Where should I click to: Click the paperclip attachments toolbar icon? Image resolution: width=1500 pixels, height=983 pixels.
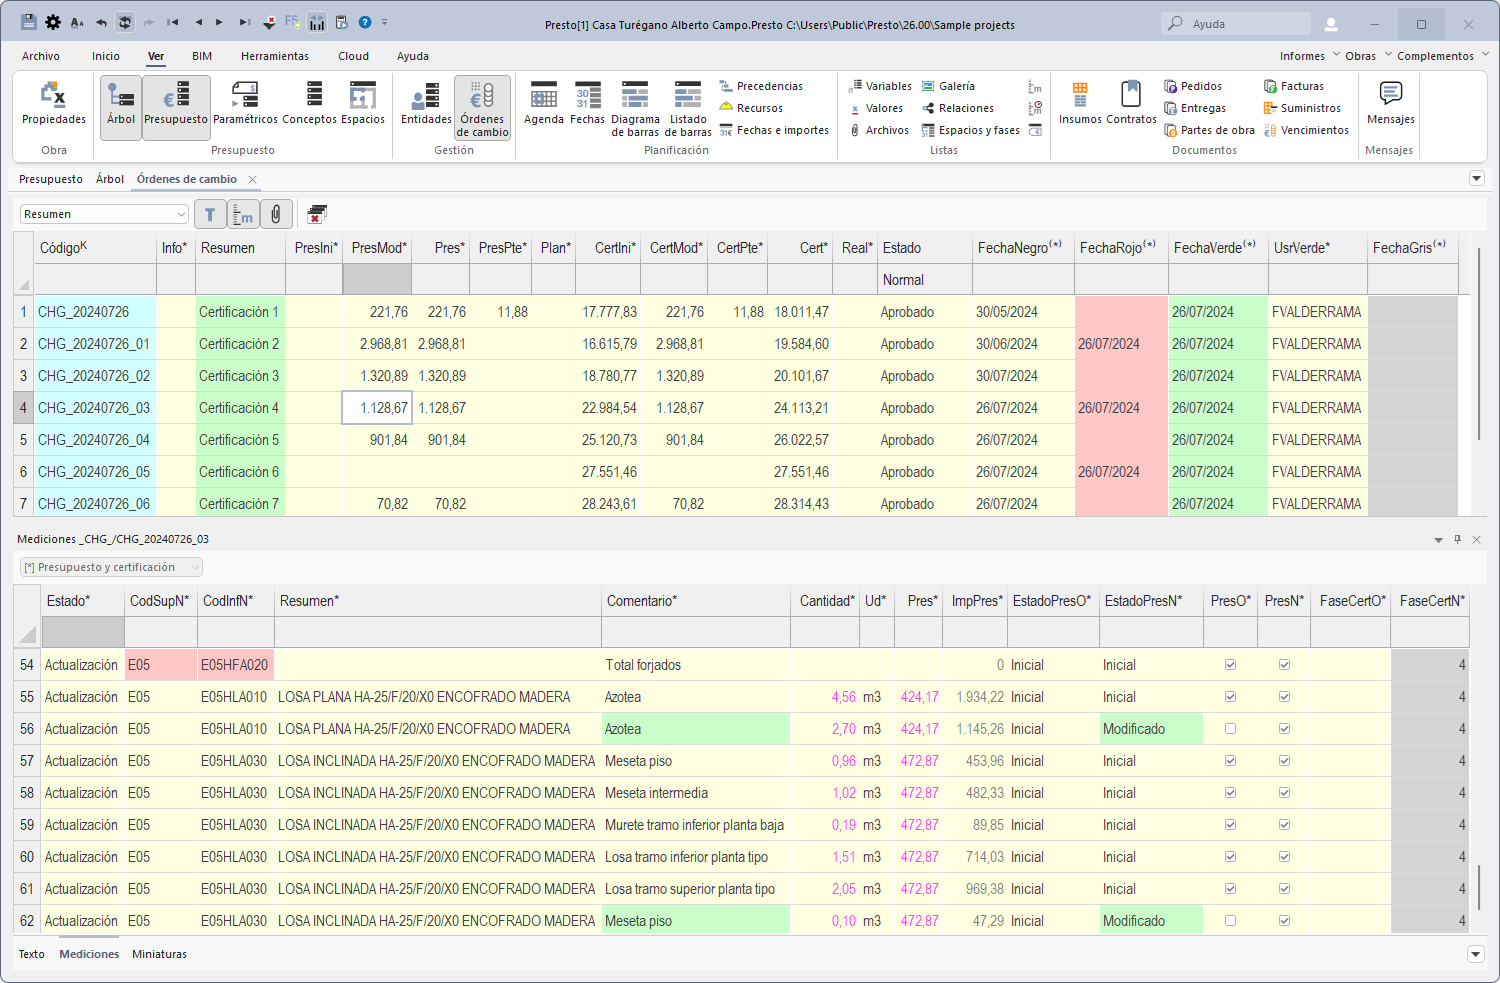[276, 214]
